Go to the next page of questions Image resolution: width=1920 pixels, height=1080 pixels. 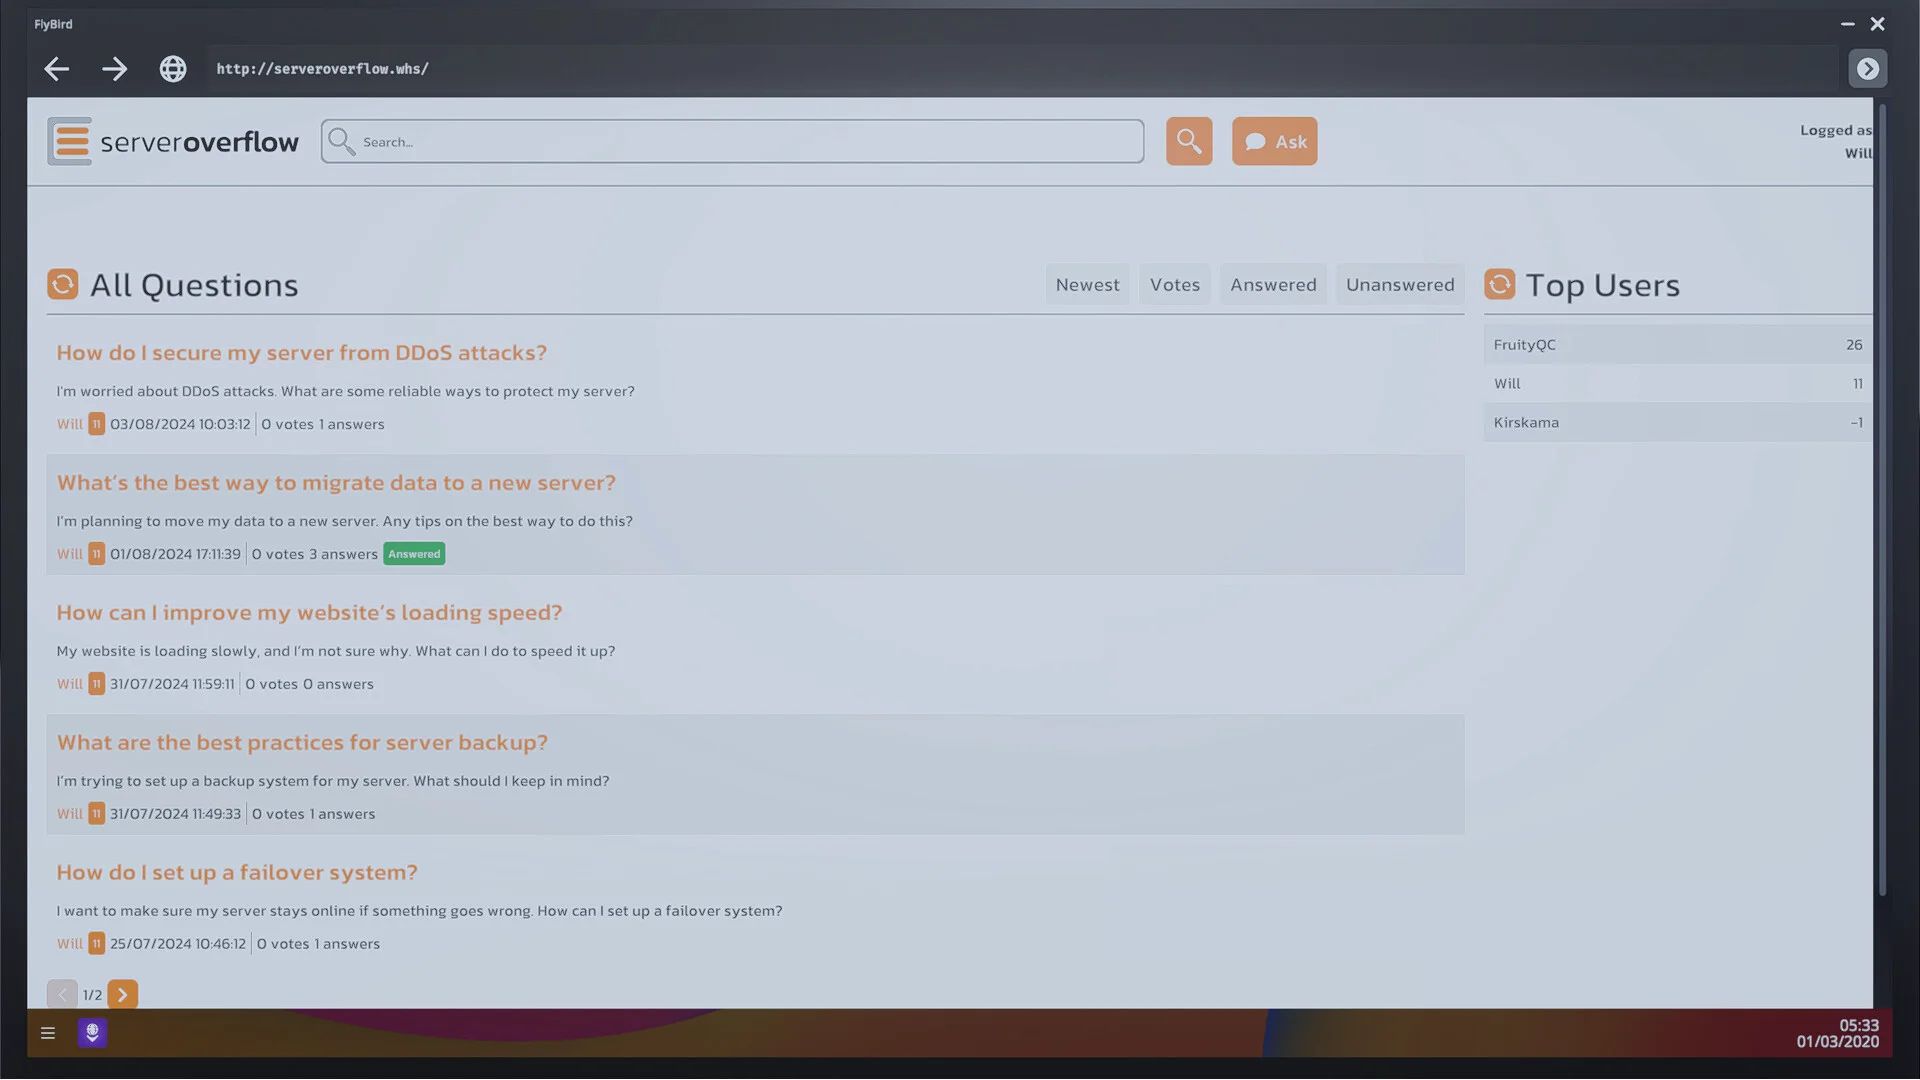point(122,994)
